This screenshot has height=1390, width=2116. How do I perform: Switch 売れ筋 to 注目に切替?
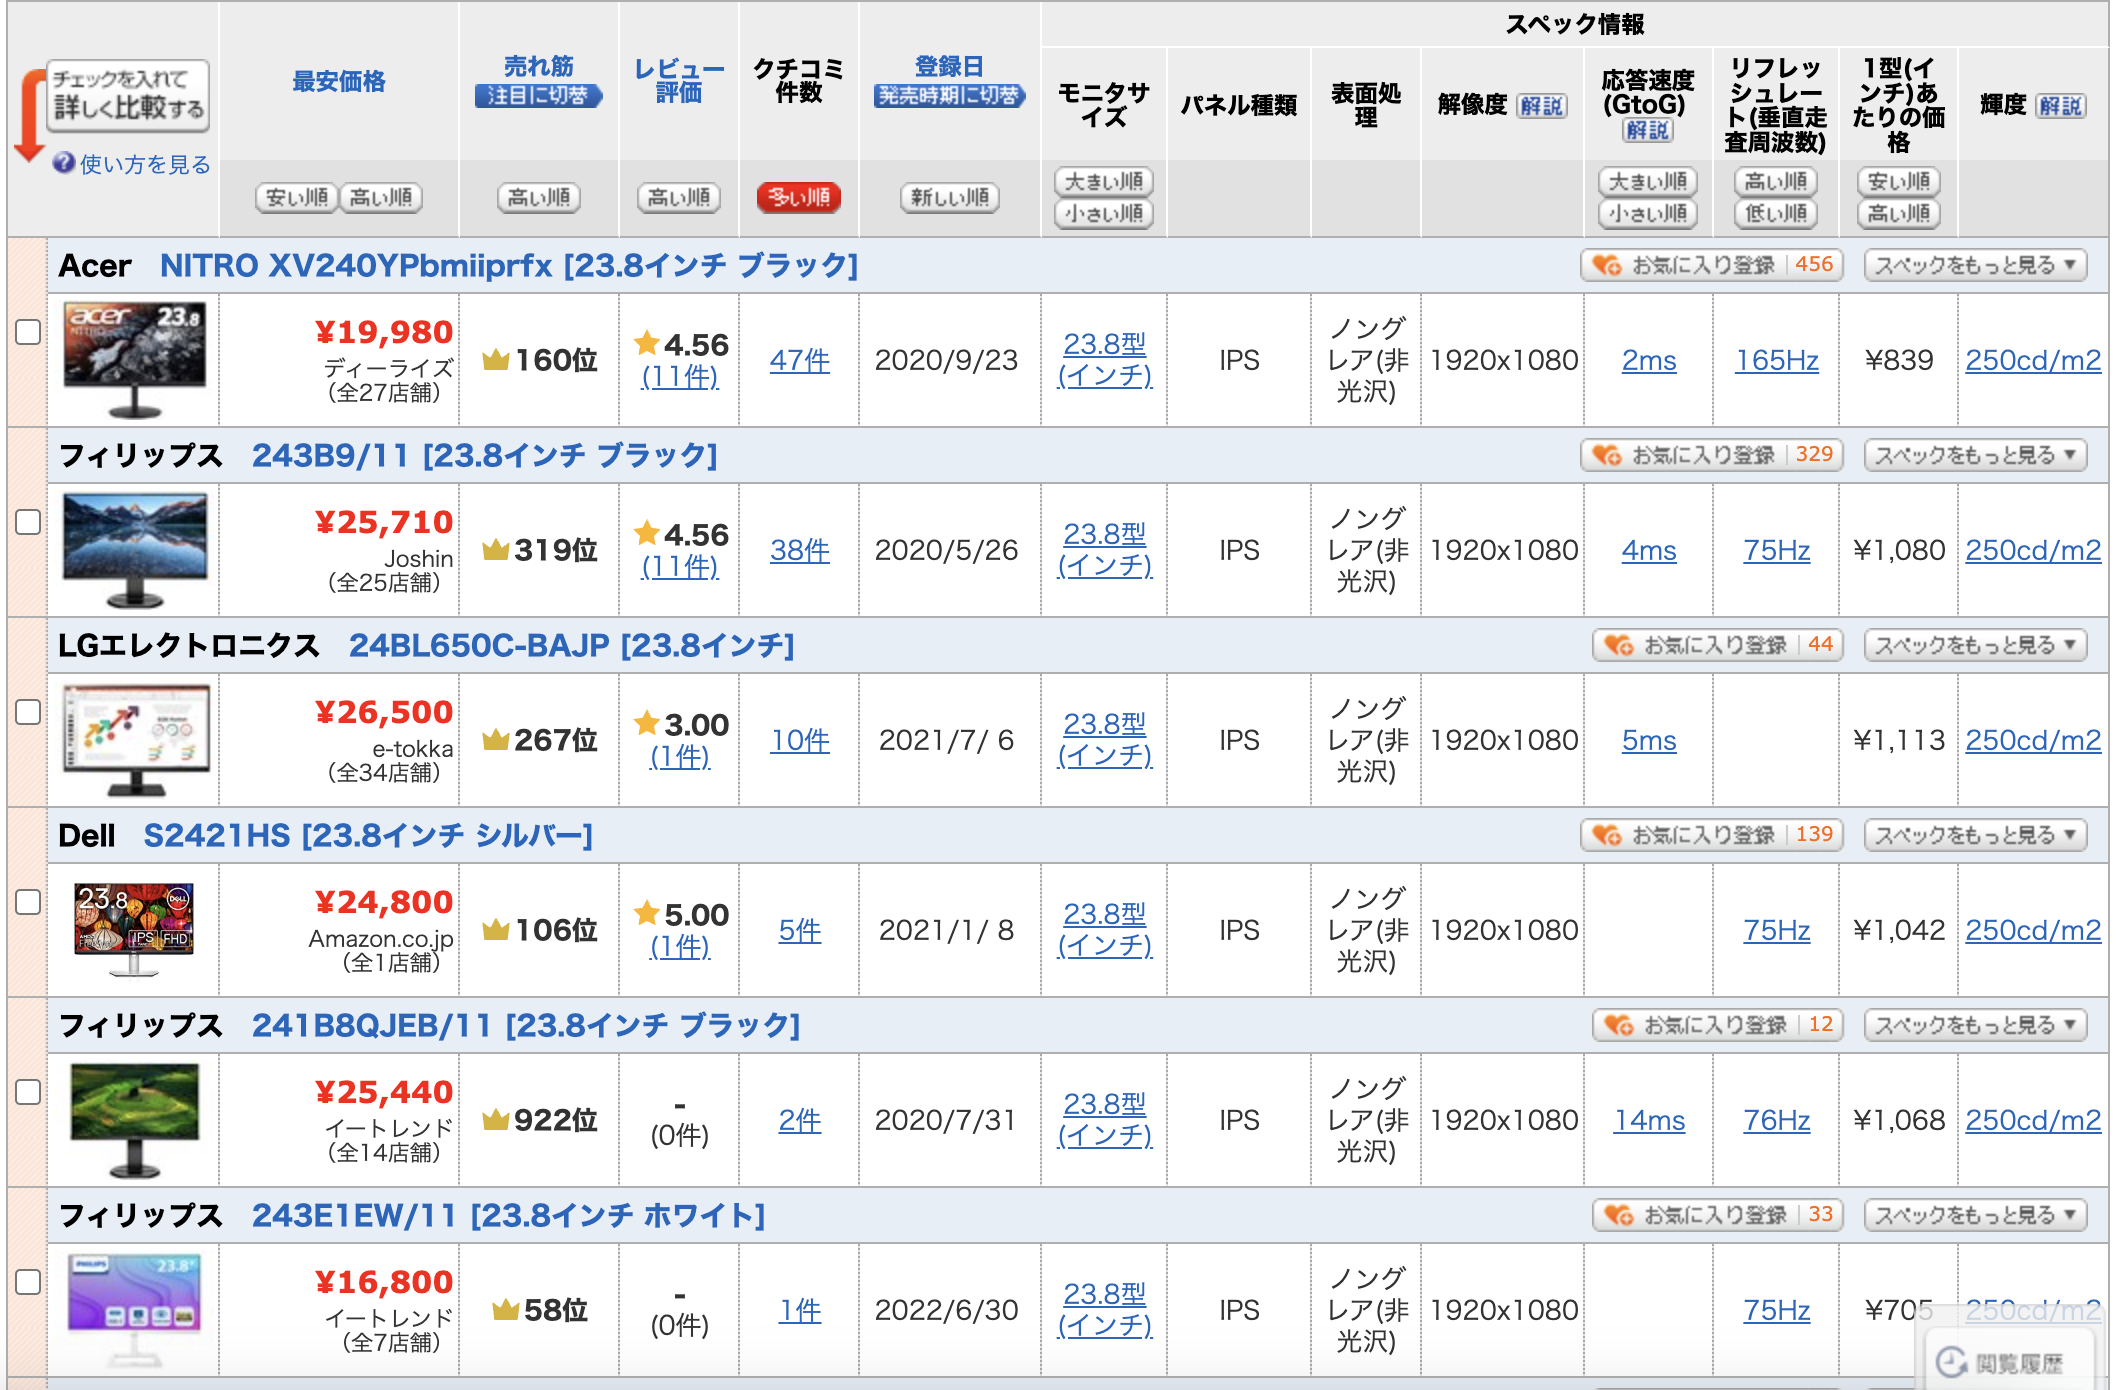pos(539,96)
